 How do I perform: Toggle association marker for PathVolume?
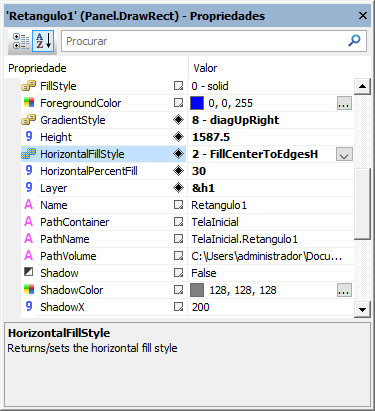[179, 256]
